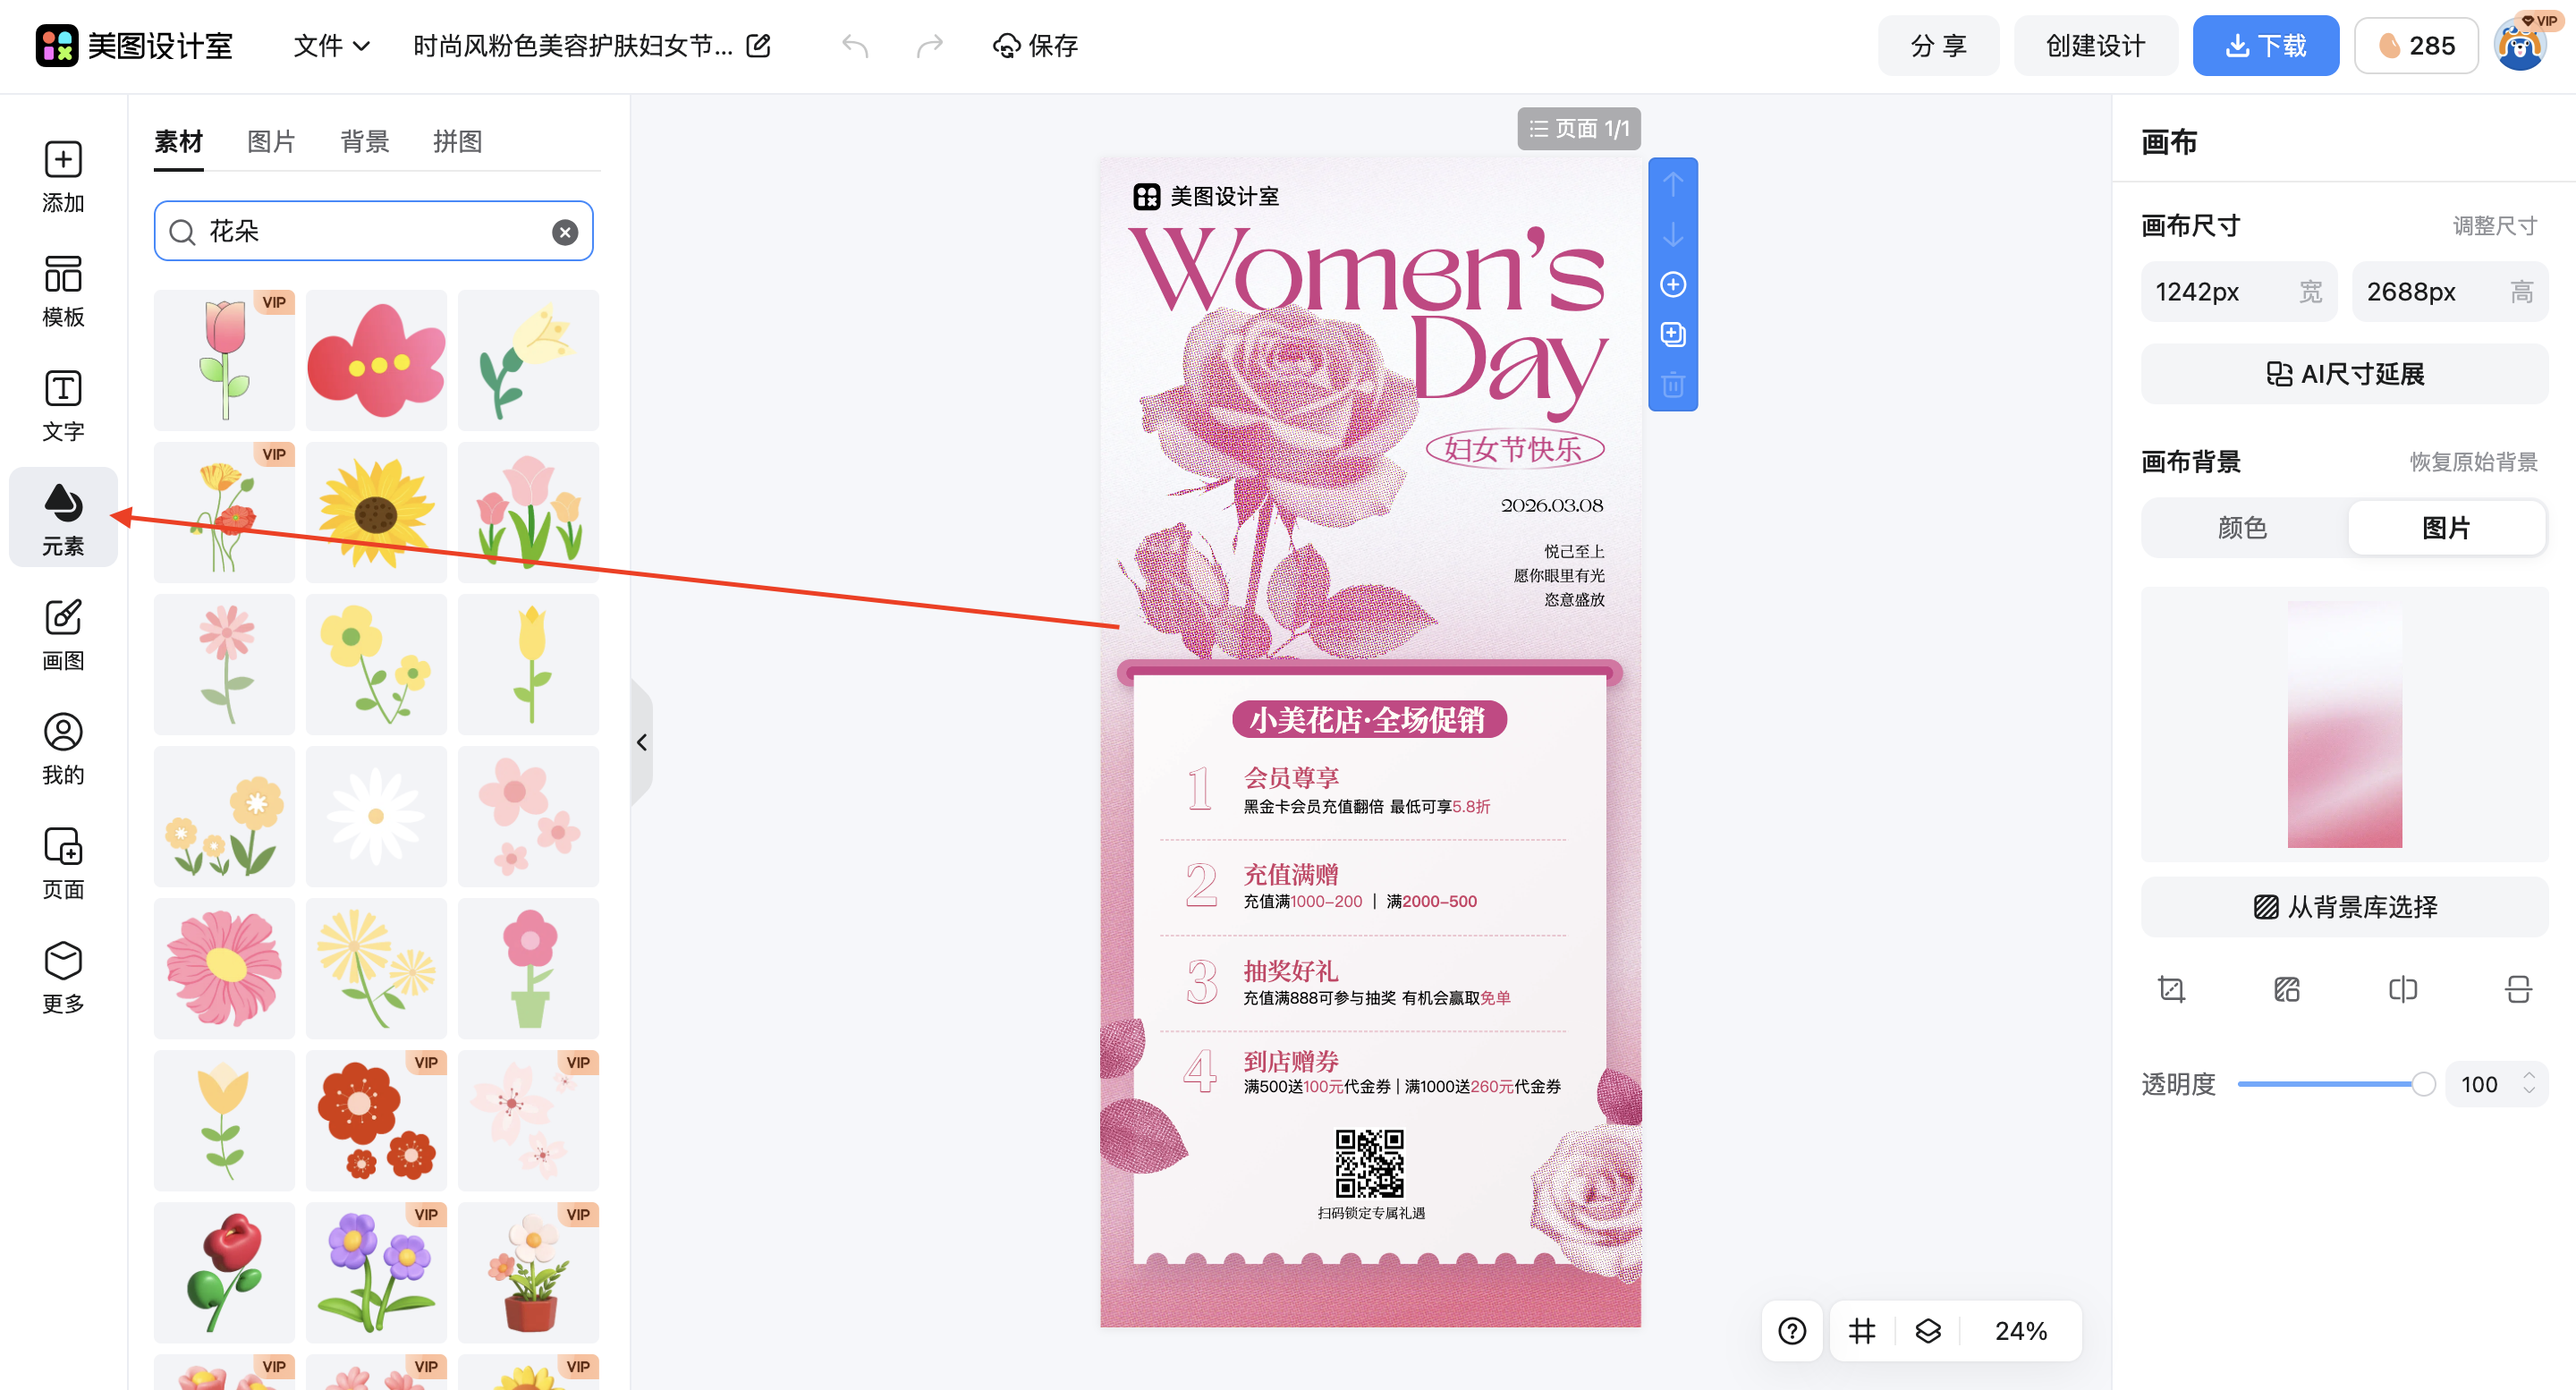Switch to the 拼图 tab
The width and height of the screenshot is (2576, 1390).
click(x=457, y=141)
